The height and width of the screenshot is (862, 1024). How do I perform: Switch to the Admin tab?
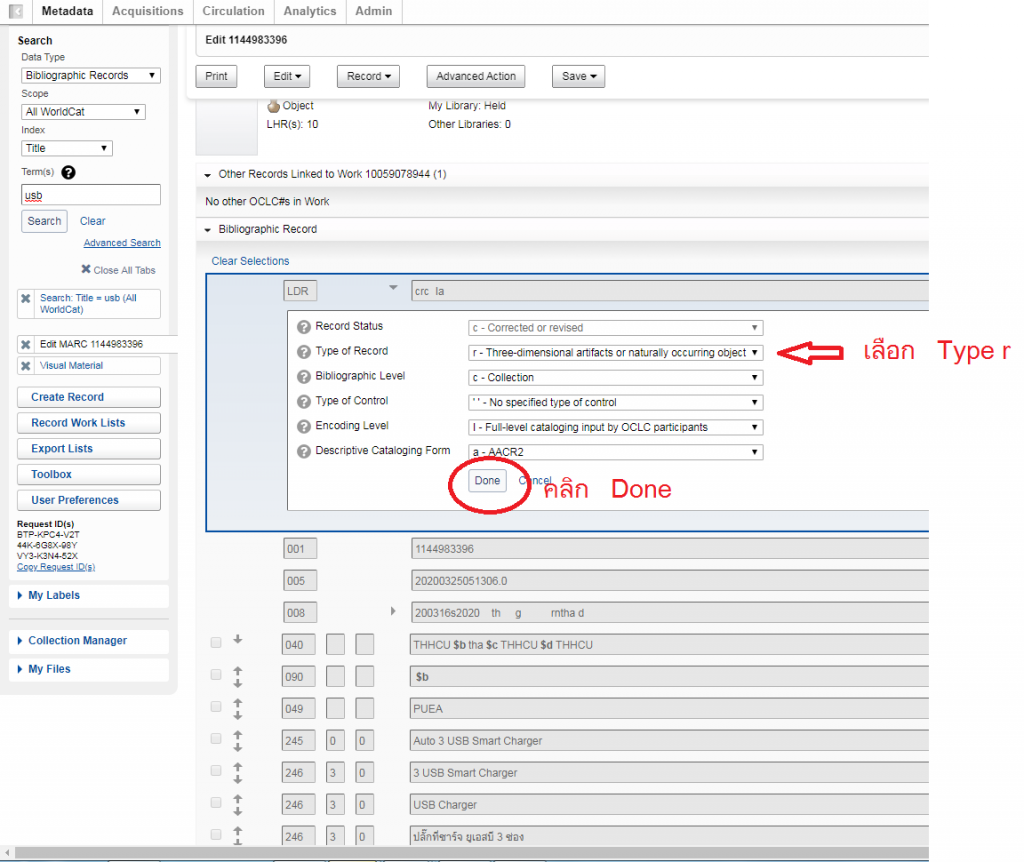pyautogui.click(x=374, y=11)
